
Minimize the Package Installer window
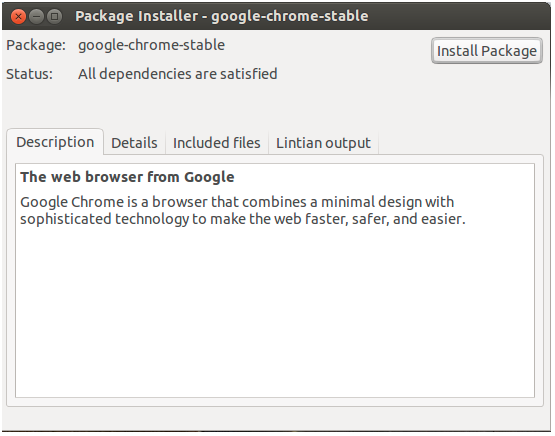[36, 16]
